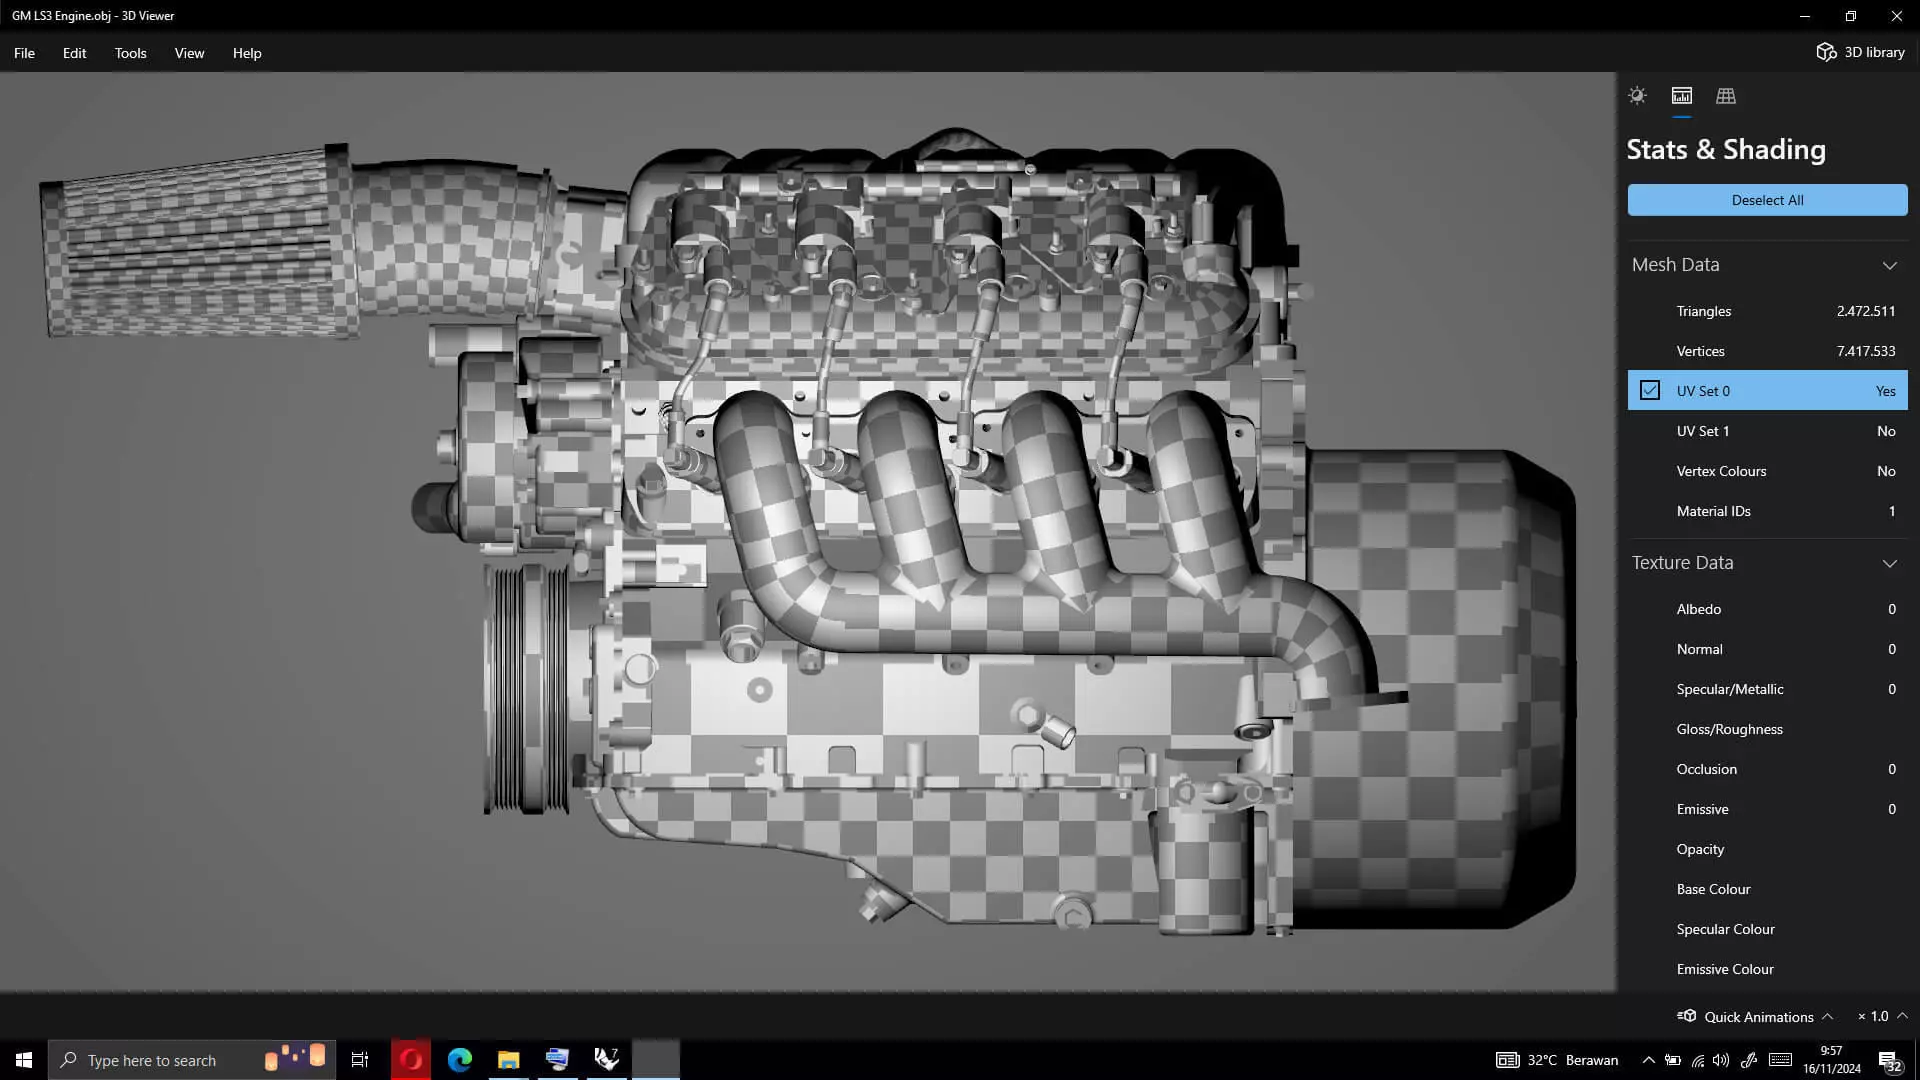Open the pen workspace tray icon

point(1749,1060)
